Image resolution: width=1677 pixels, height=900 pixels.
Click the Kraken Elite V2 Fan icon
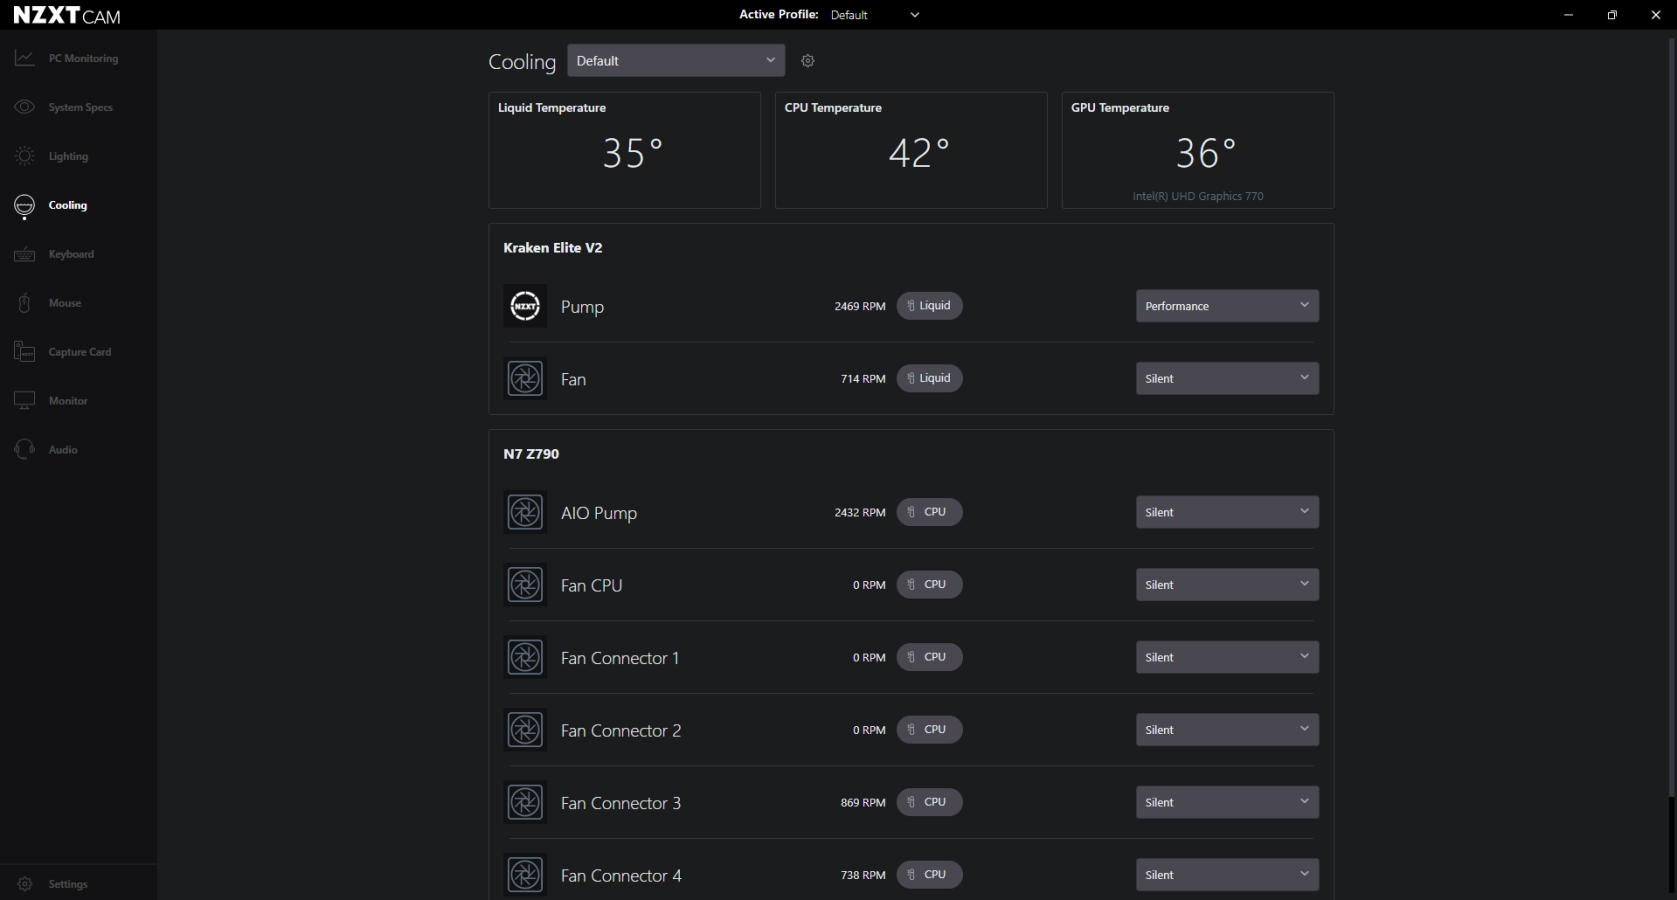pyautogui.click(x=525, y=379)
